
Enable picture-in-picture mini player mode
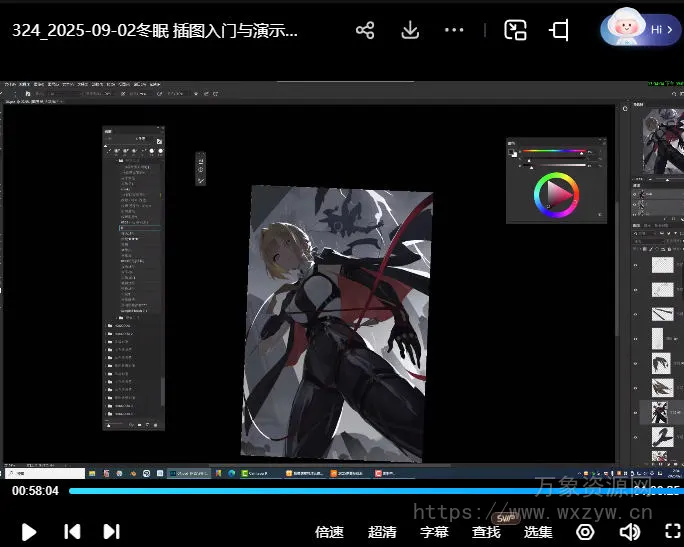tap(515, 30)
